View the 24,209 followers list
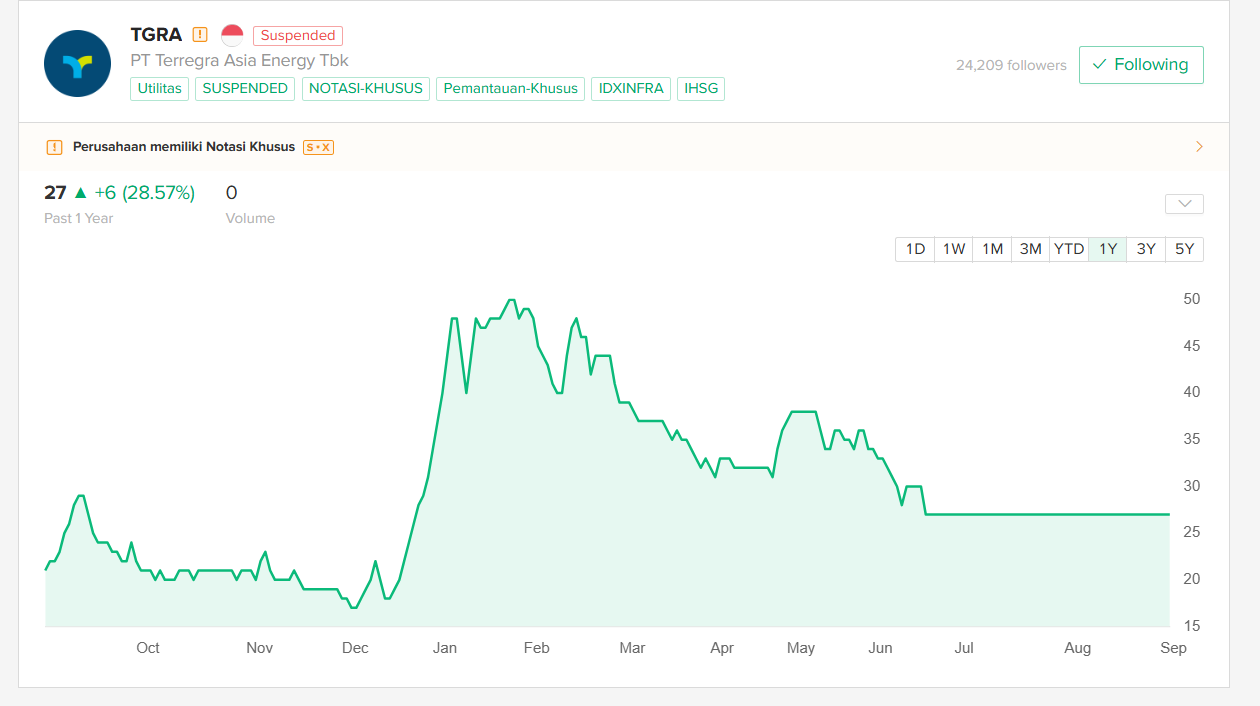The height and width of the screenshot is (706, 1260). (x=1011, y=65)
